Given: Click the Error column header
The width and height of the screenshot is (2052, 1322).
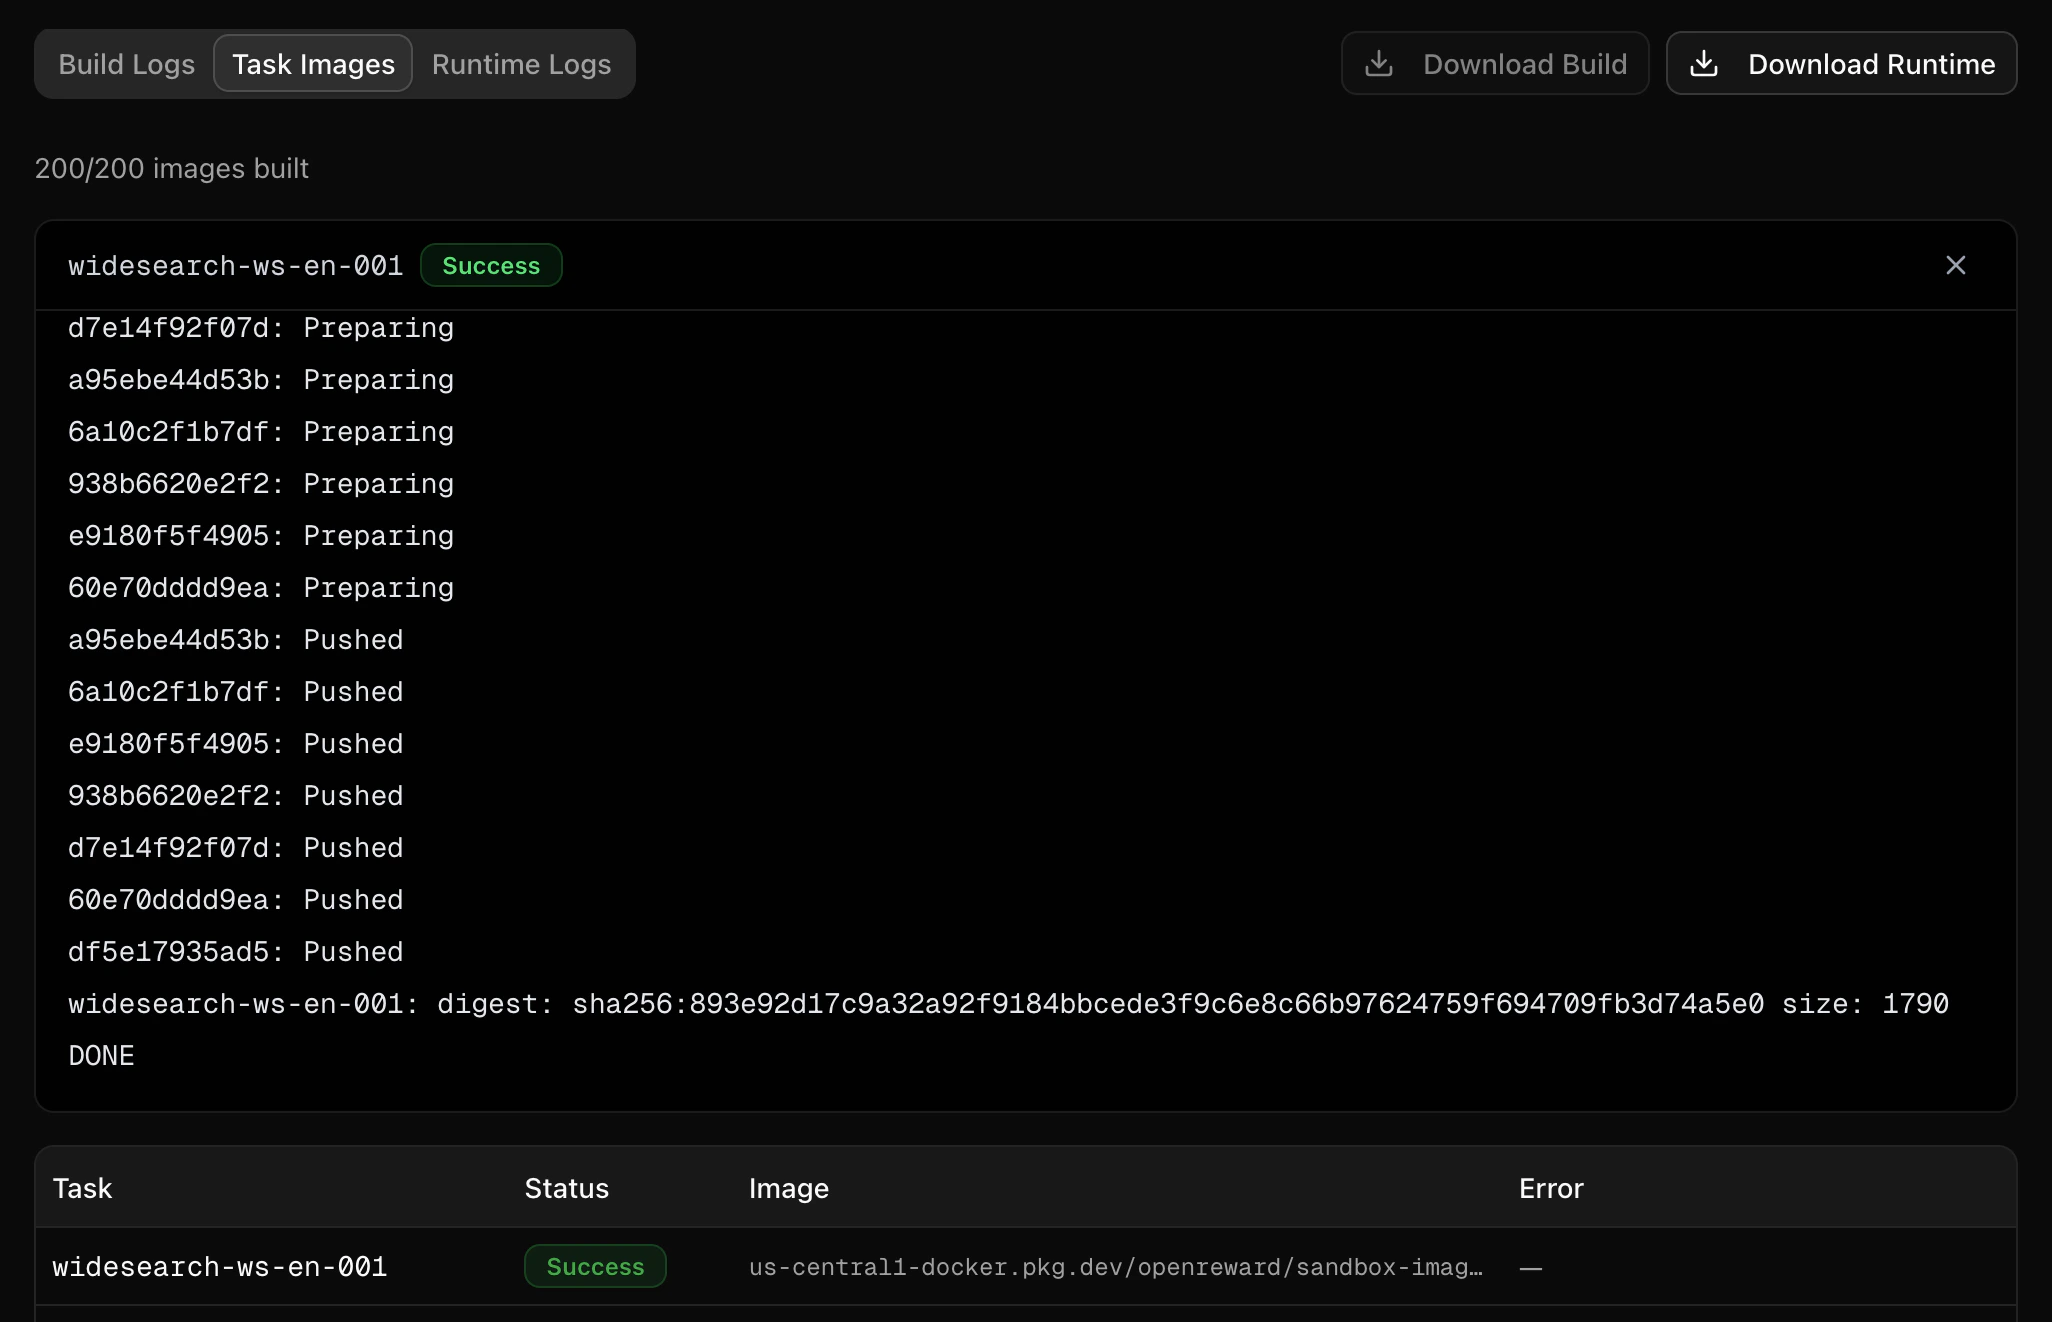Looking at the screenshot, I should 1550,1188.
